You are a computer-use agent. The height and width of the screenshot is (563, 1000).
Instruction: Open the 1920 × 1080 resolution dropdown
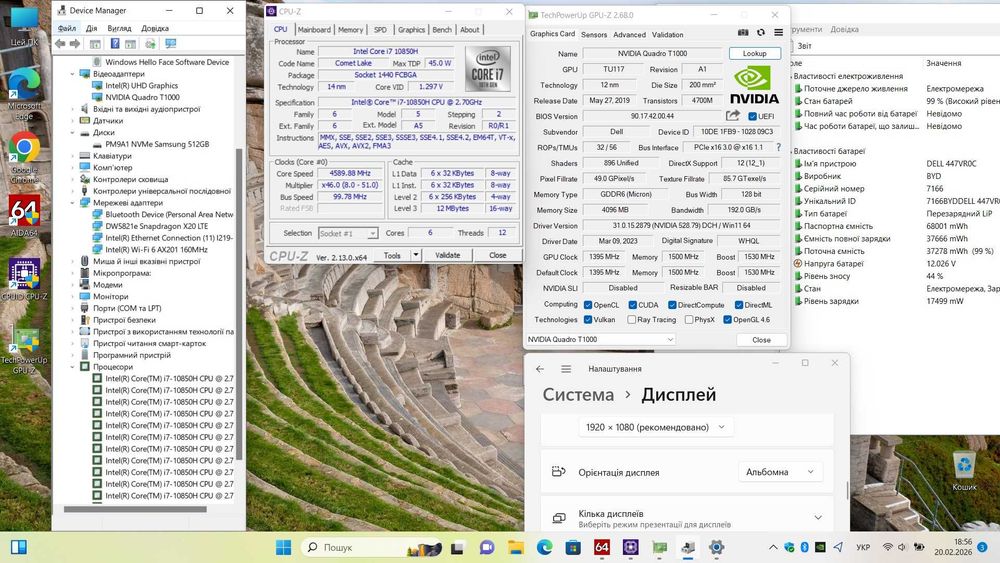point(655,427)
